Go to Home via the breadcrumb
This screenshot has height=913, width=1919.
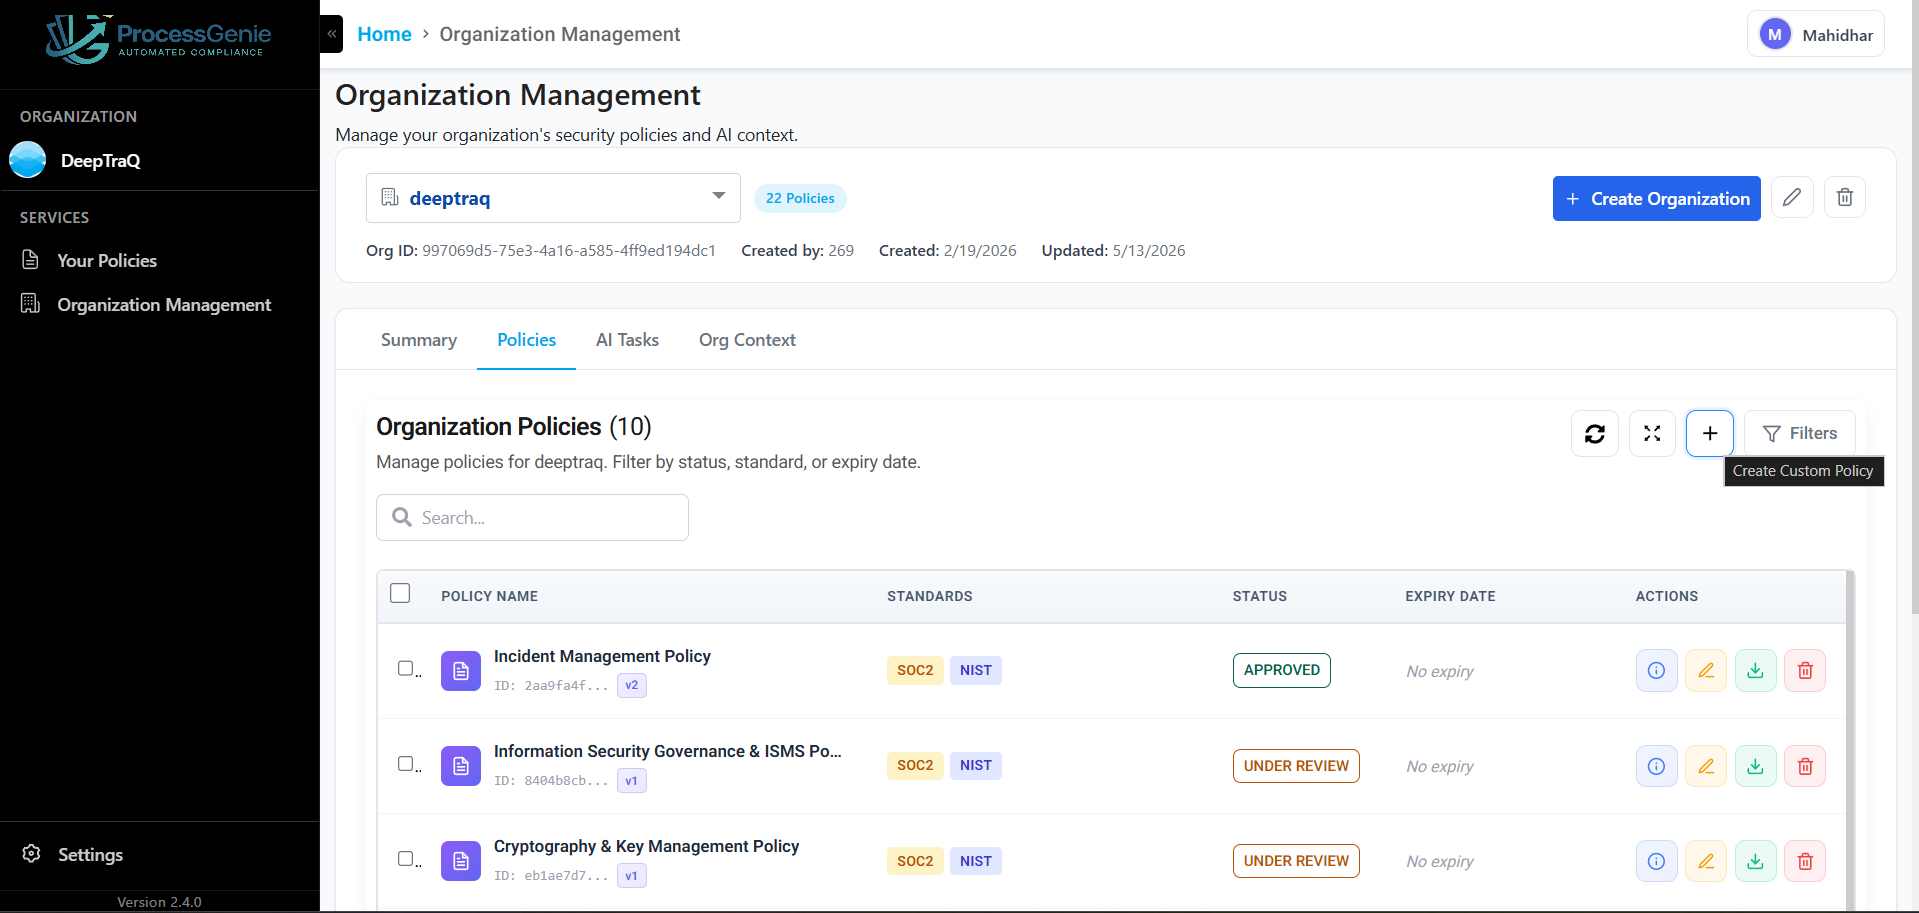point(384,34)
